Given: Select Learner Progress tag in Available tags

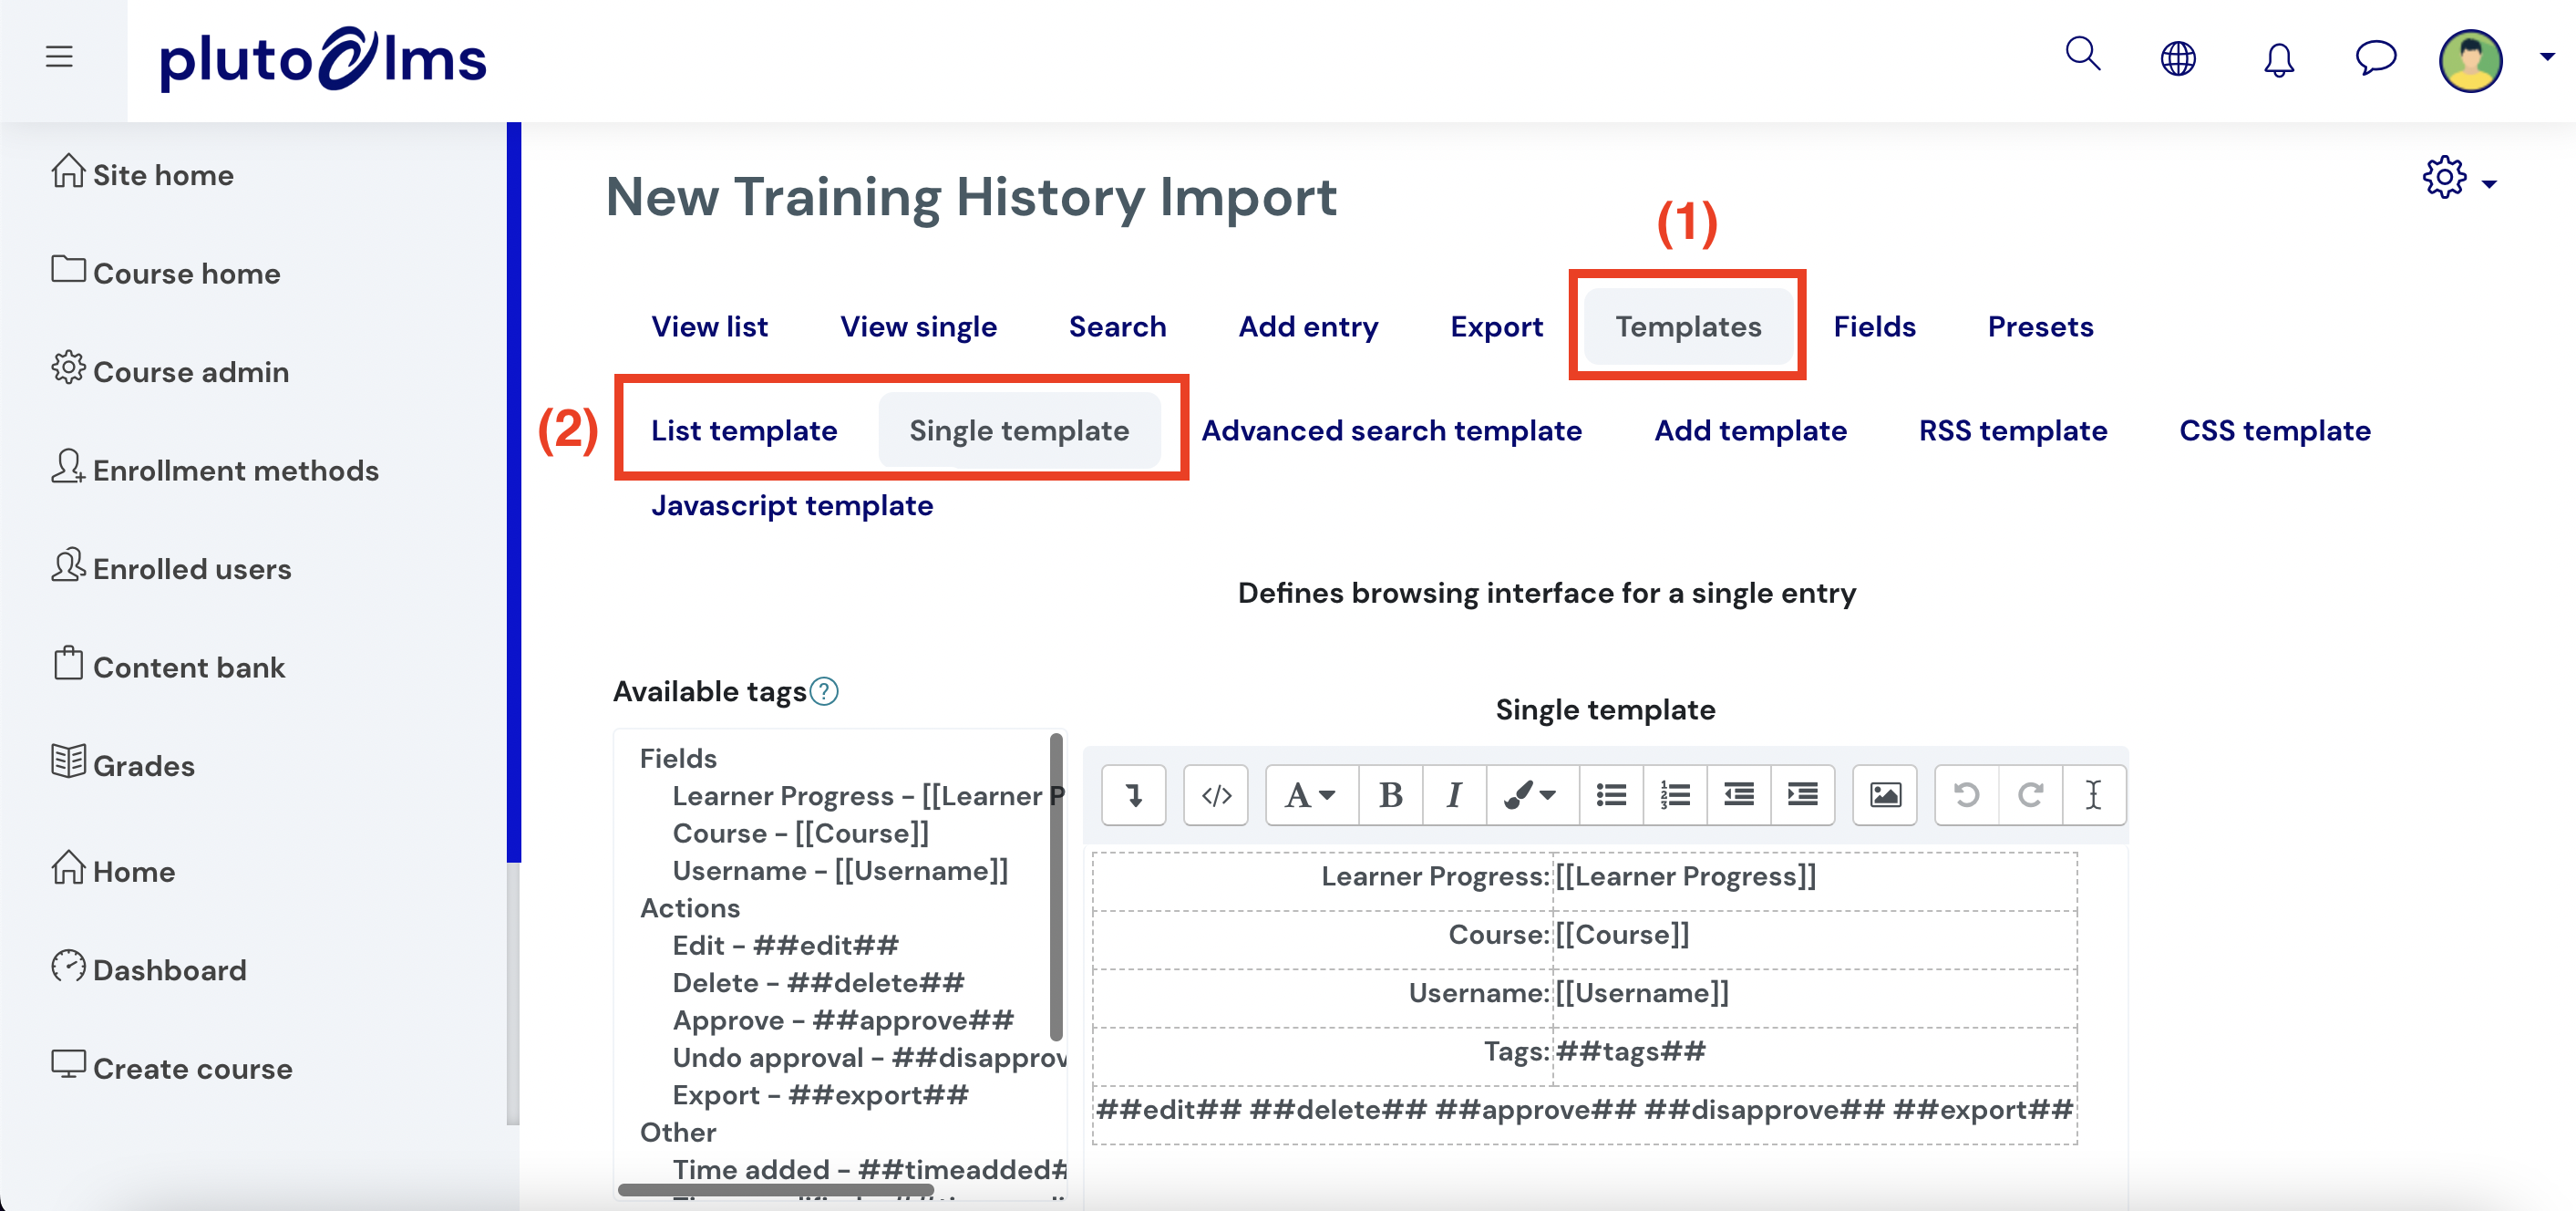Looking at the screenshot, I should (868, 796).
